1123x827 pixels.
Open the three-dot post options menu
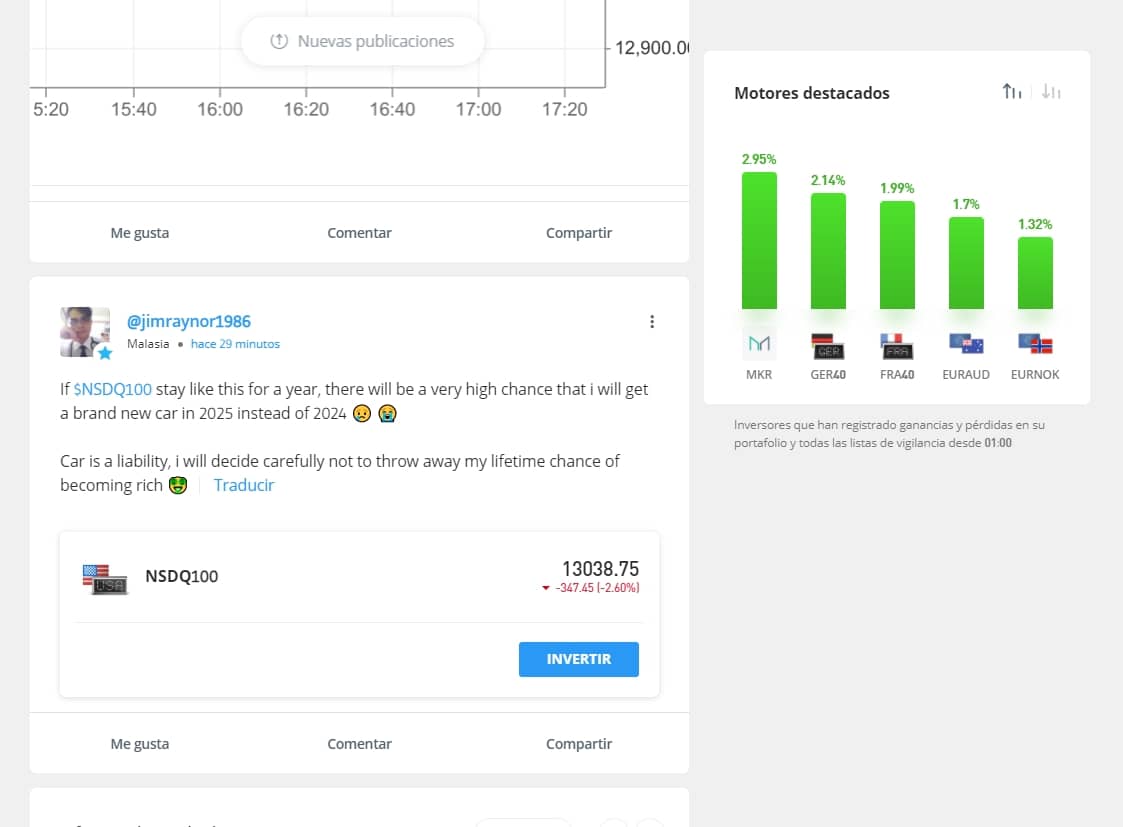(652, 322)
